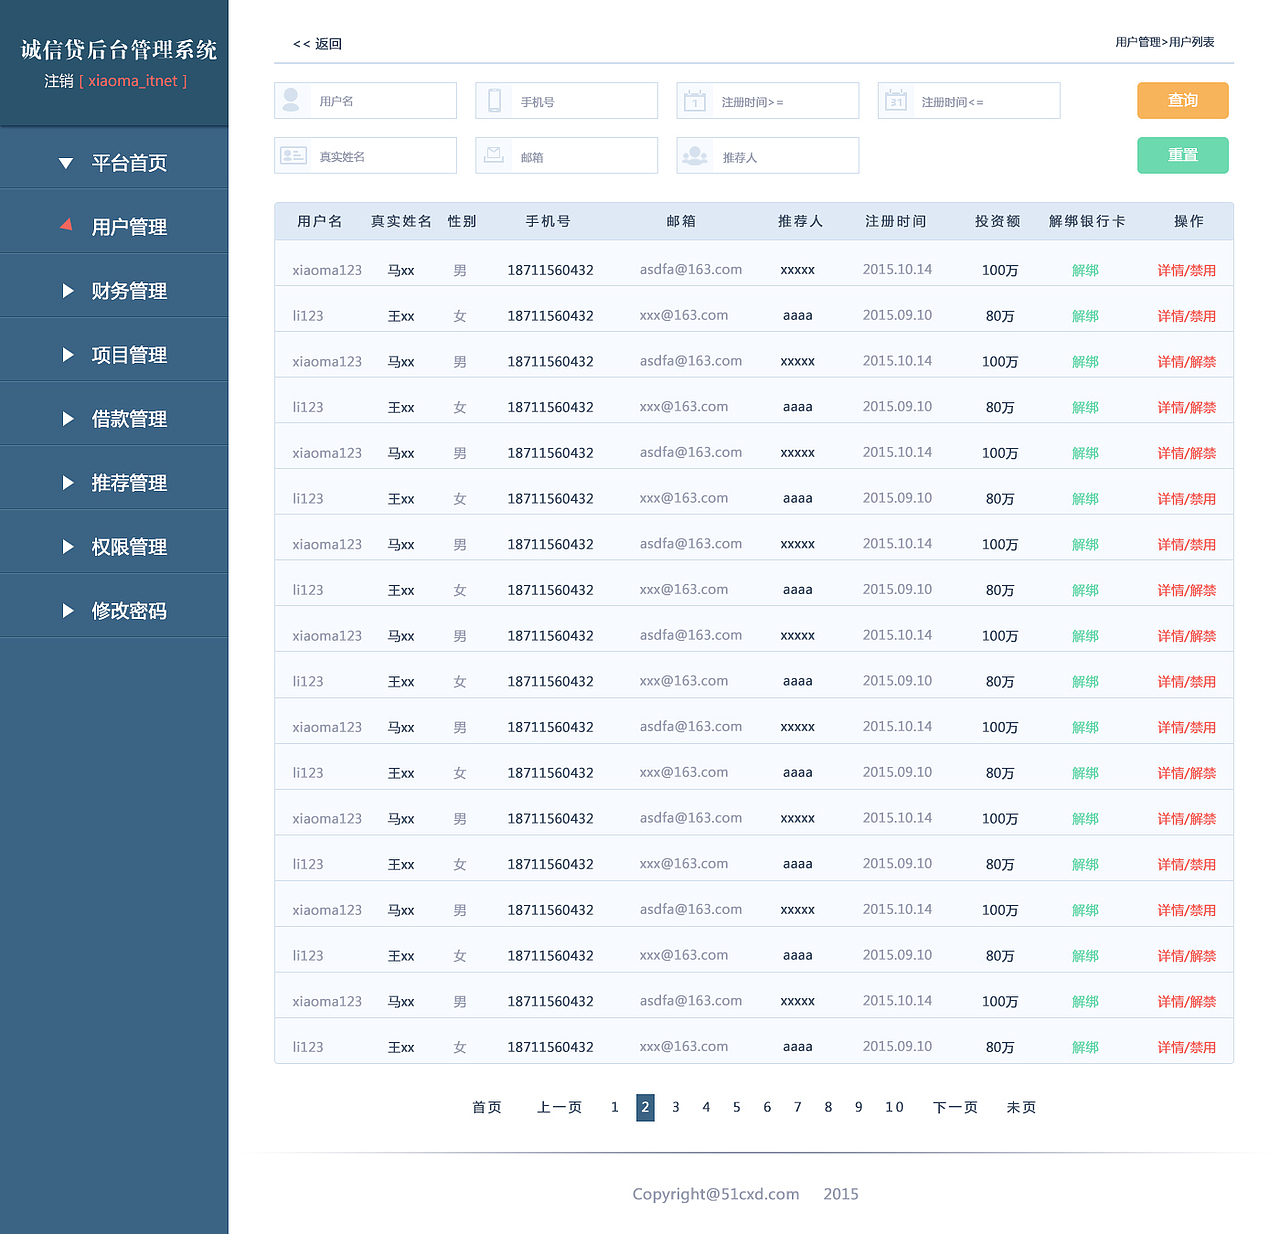The height and width of the screenshot is (1234, 1280).
Task: Click 解绑 on the first table row
Action: [x=1085, y=269]
